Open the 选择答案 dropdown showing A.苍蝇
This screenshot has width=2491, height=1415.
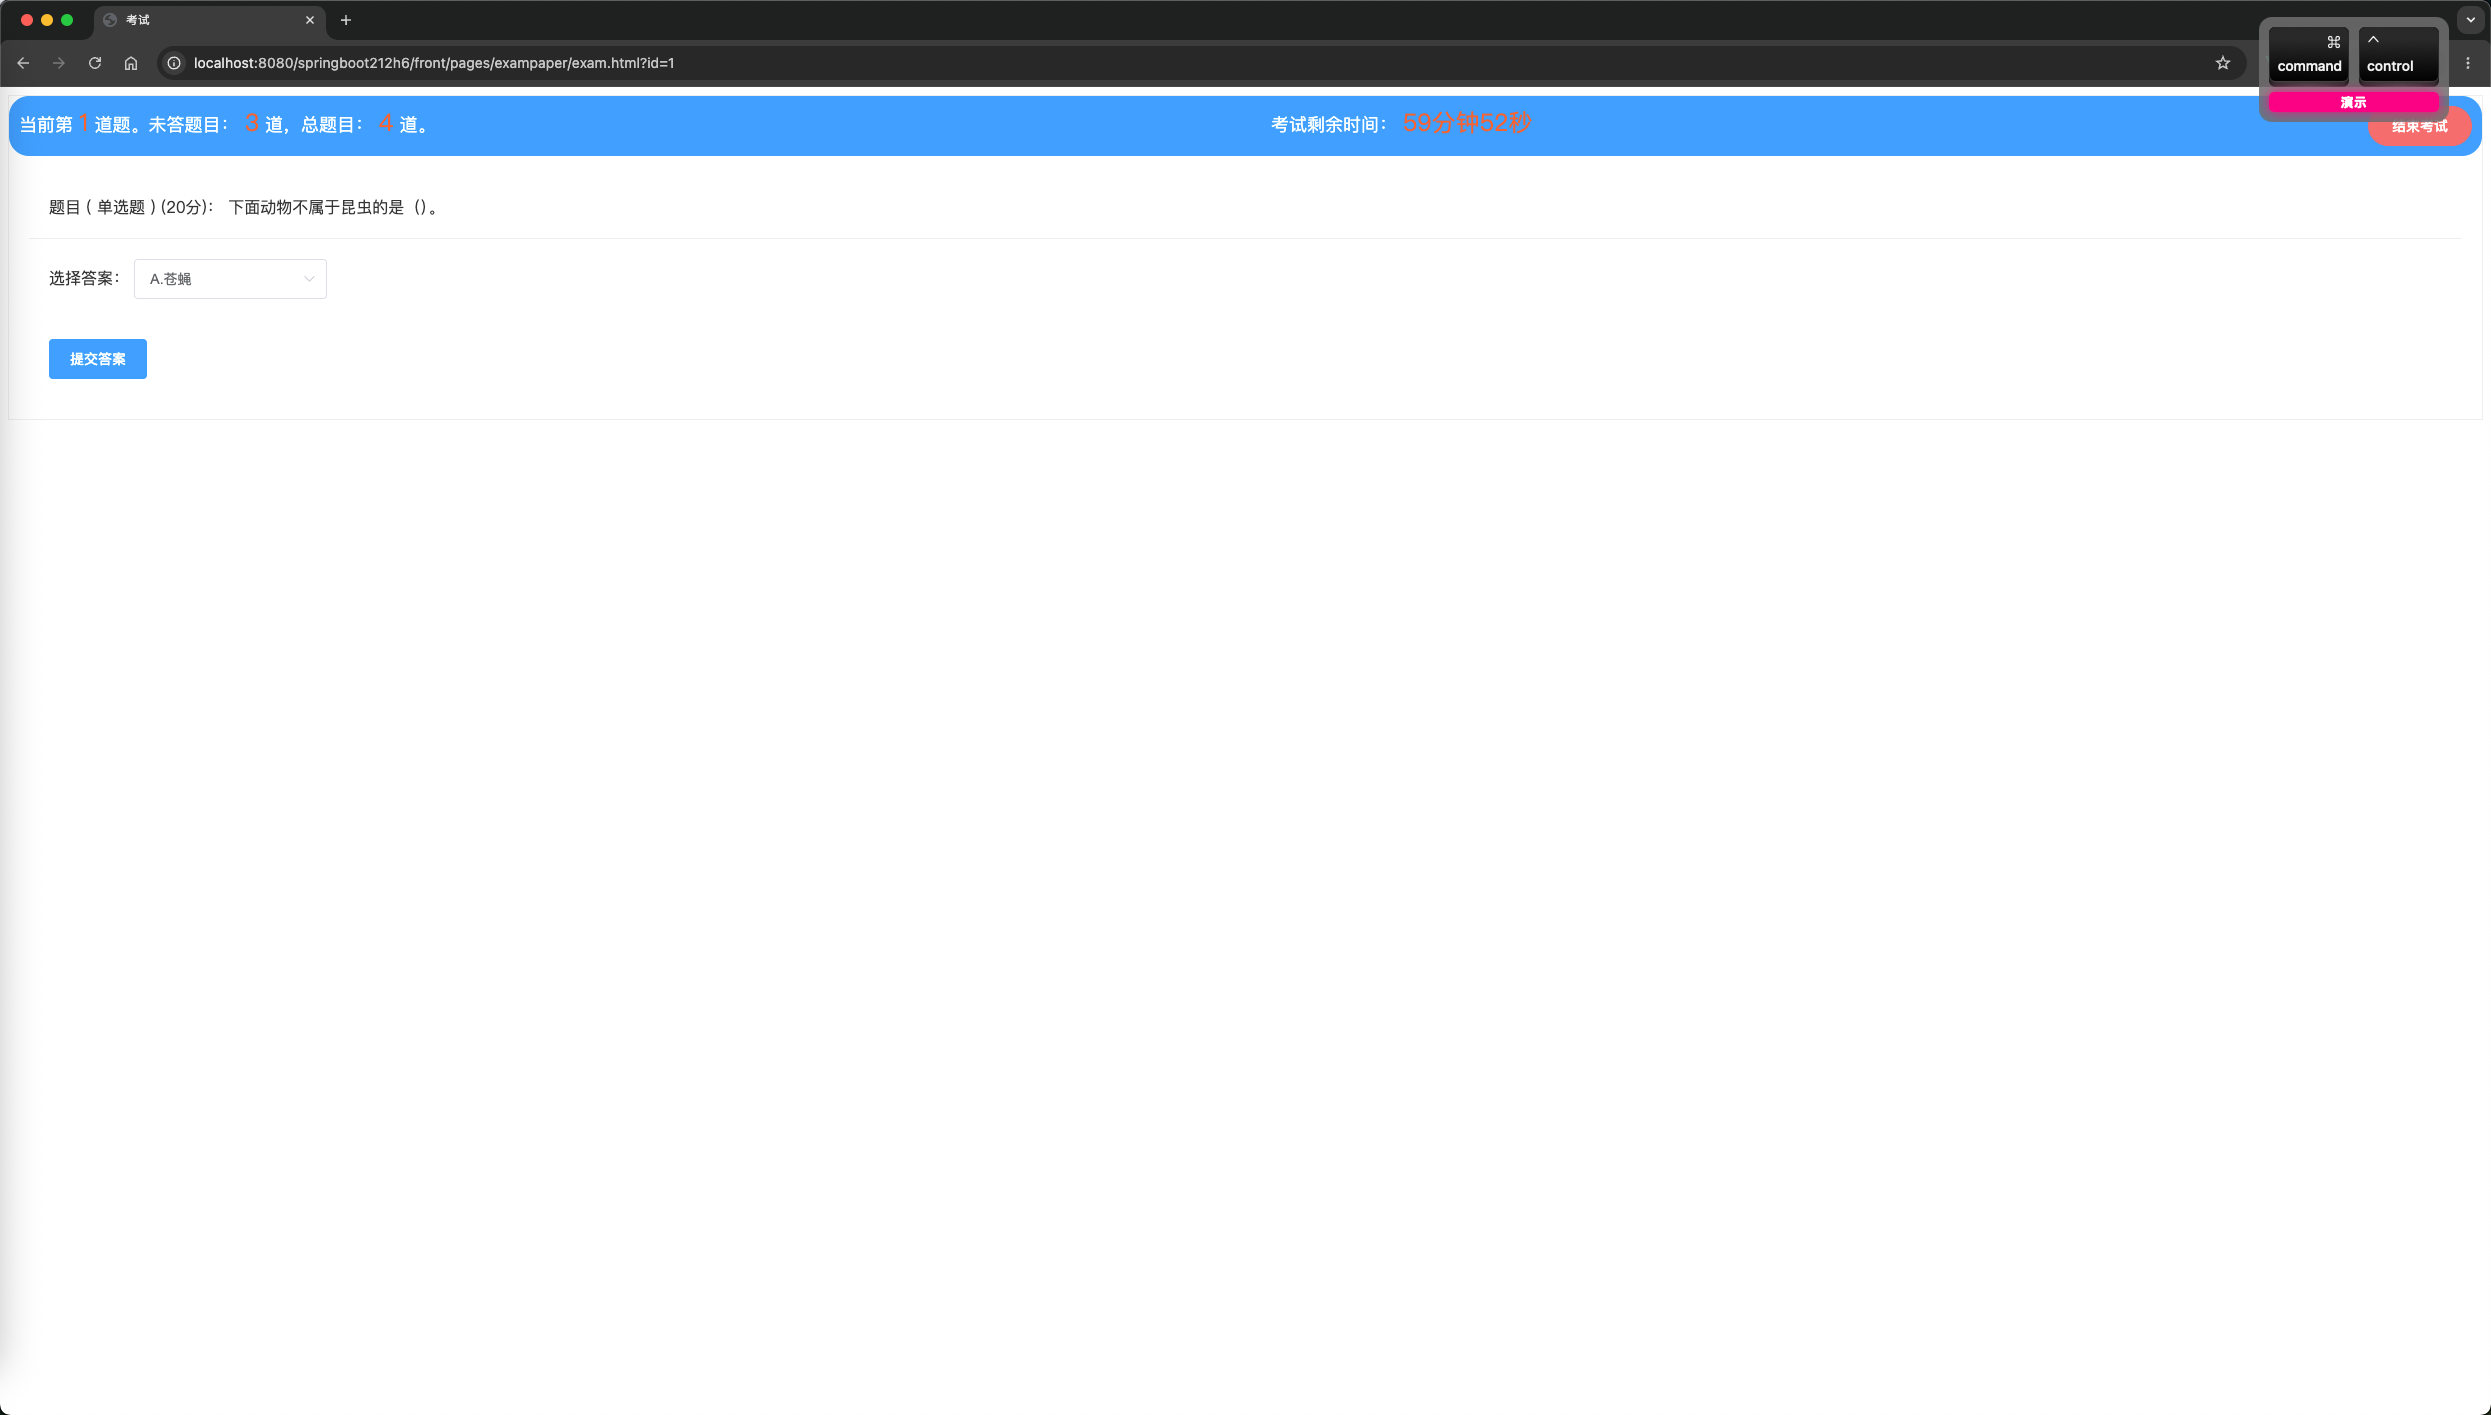[230, 279]
